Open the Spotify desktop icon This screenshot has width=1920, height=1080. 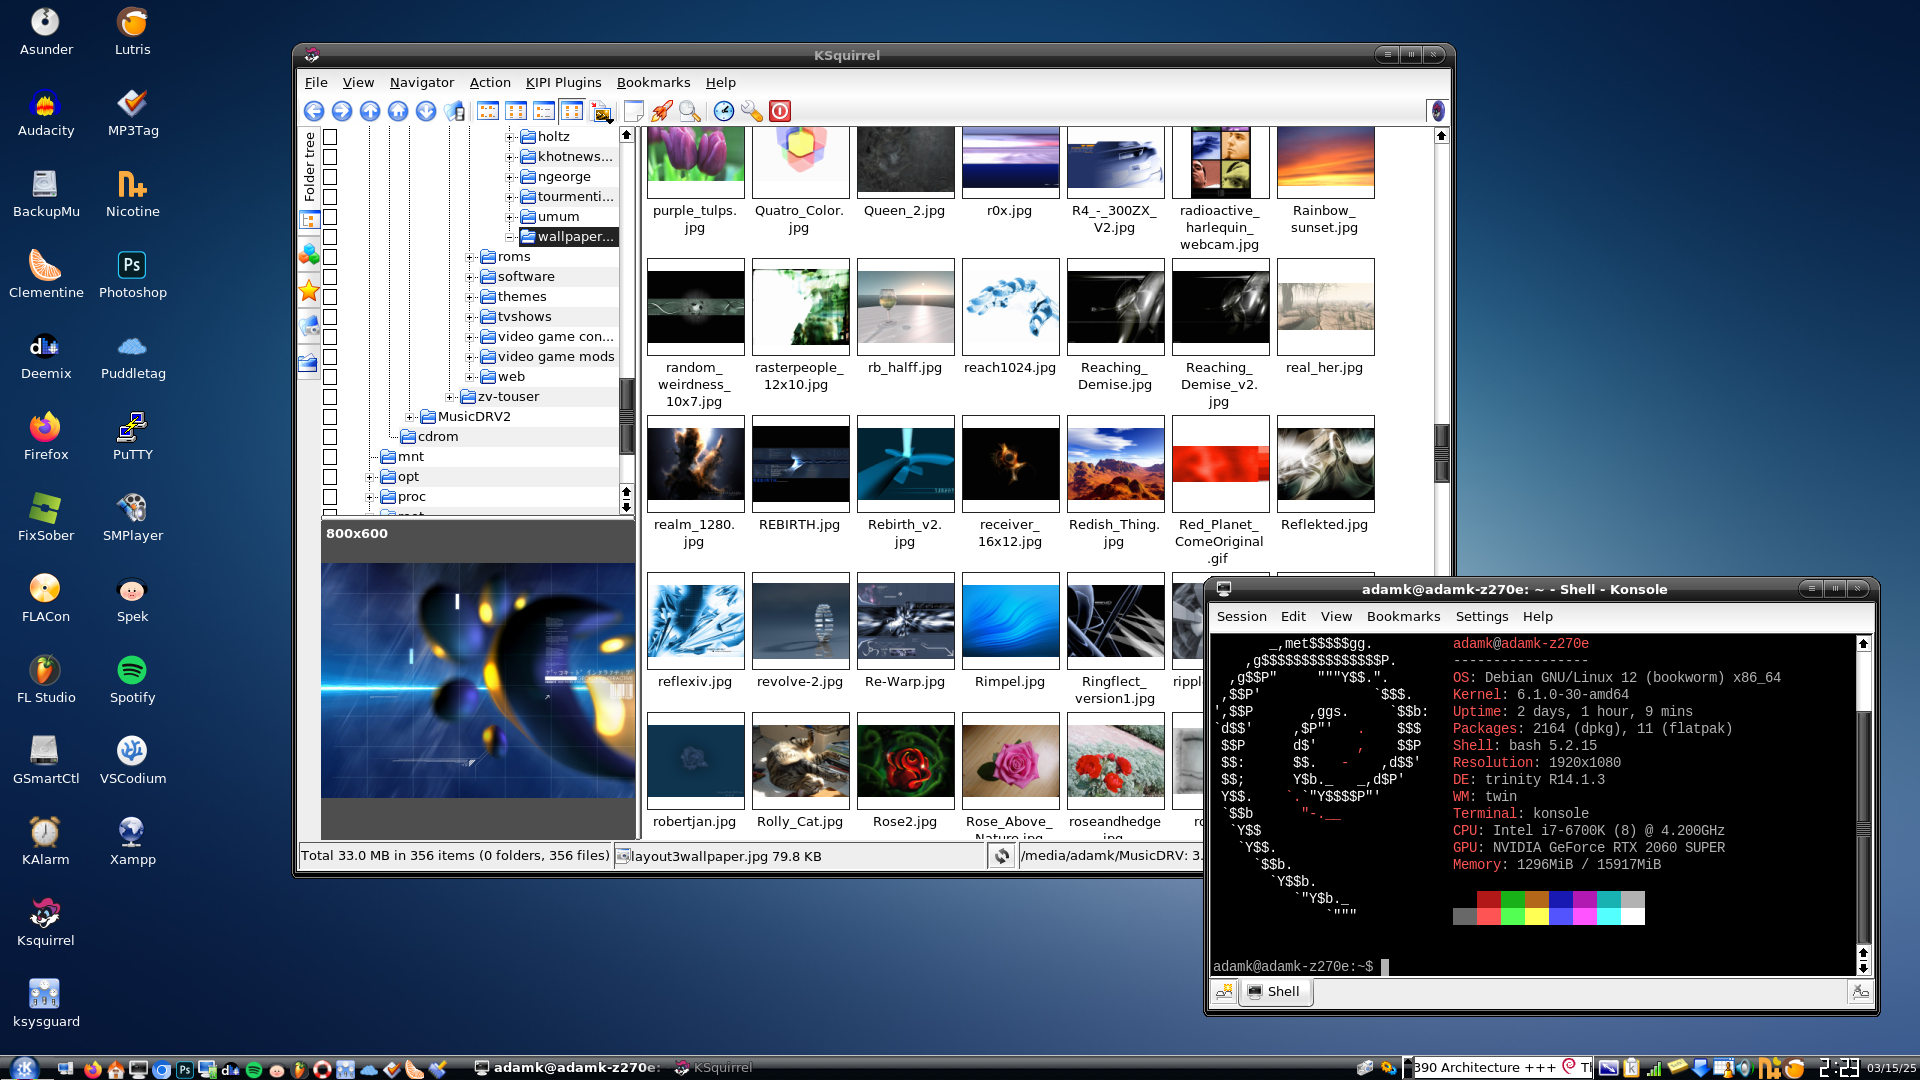(x=132, y=678)
